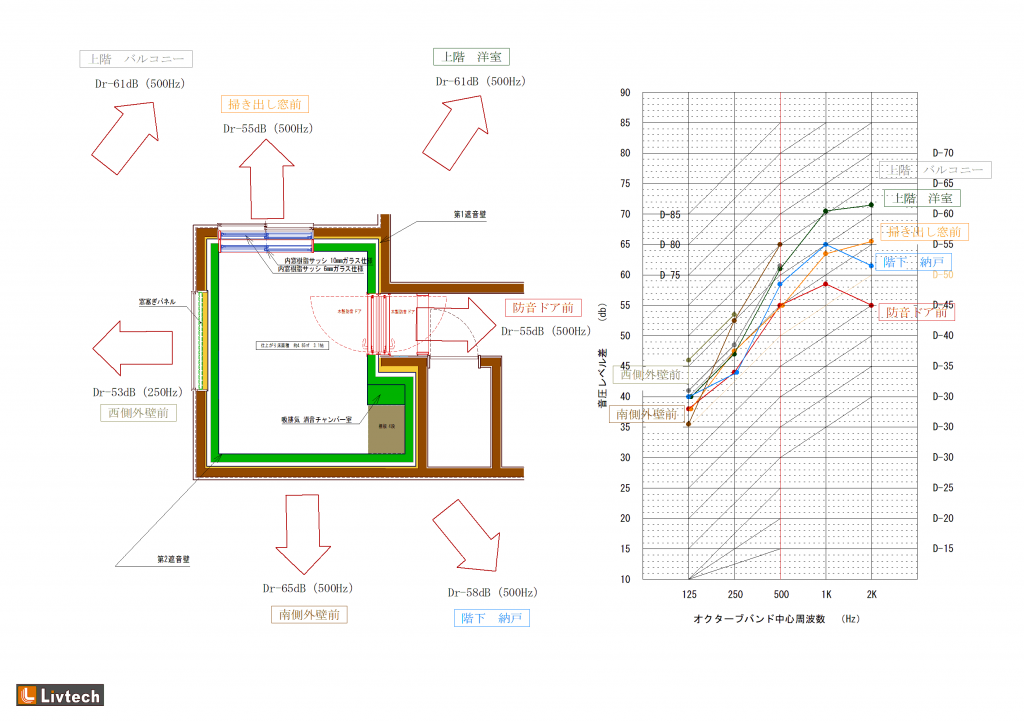
Task: Click the 1K frequency axis label
Action: (x=826, y=594)
